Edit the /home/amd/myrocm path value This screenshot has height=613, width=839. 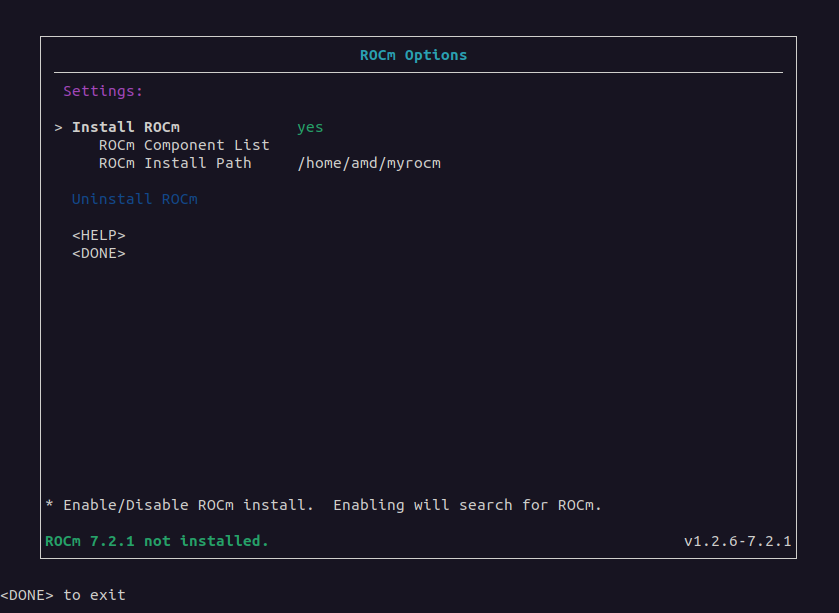[368, 163]
